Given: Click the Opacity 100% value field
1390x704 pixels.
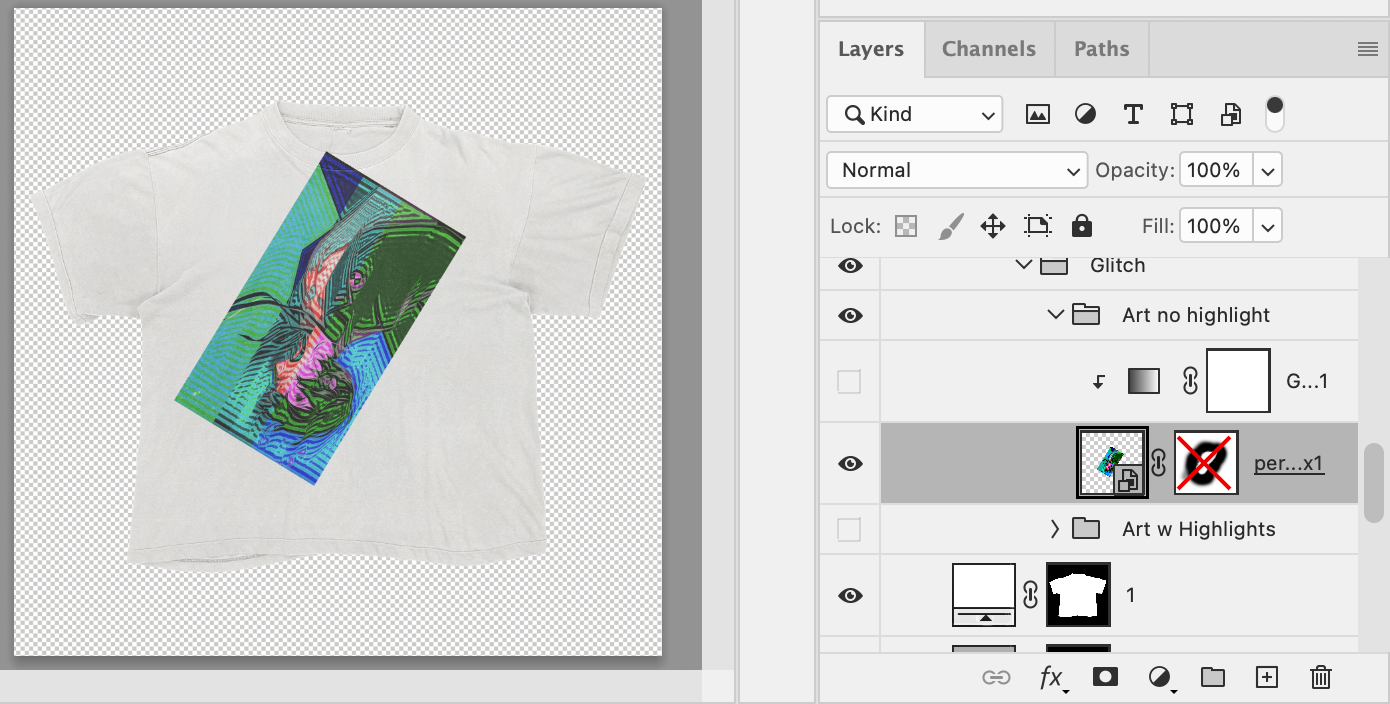Looking at the screenshot, I should pyautogui.click(x=1216, y=170).
